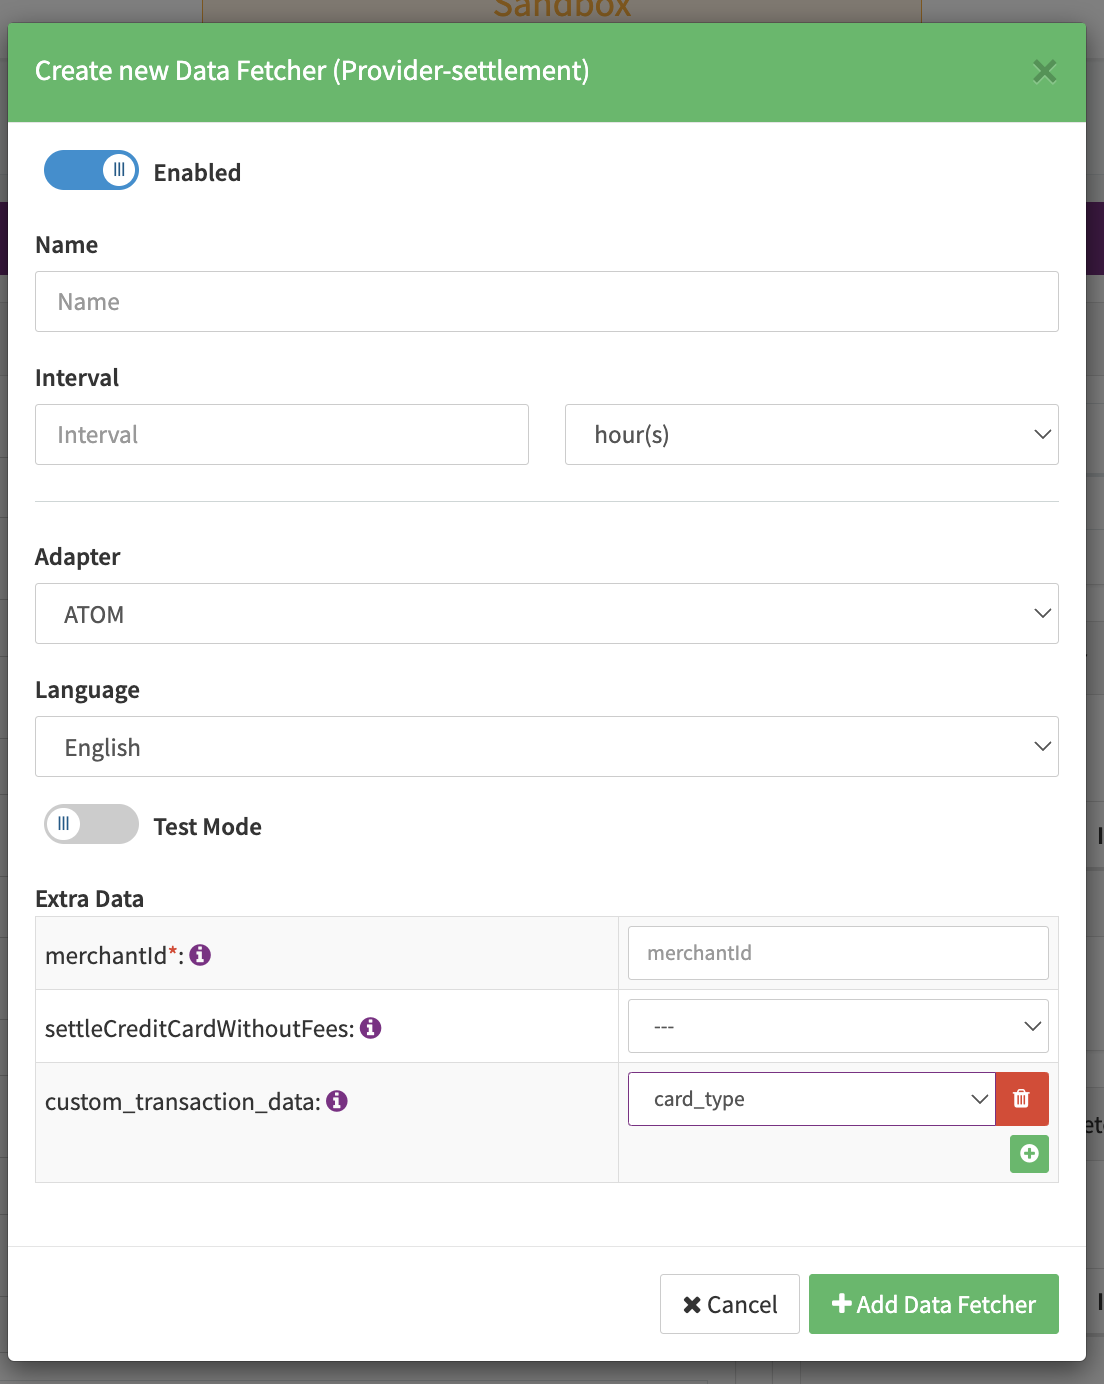Open the settleCreditCardWithoutFees value dropdown
The height and width of the screenshot is (1384, 1104).
point(837,1026)
